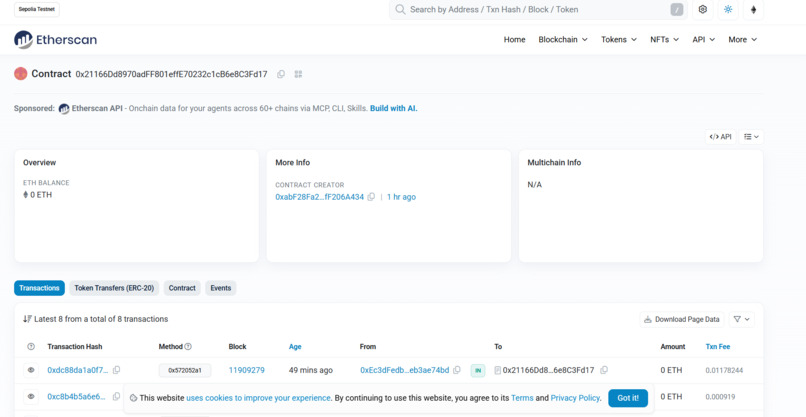Preview transaction 0xc8b4b5a6e6 eye icon
Viewport: 806px width, 417px height.
[31, 396]
